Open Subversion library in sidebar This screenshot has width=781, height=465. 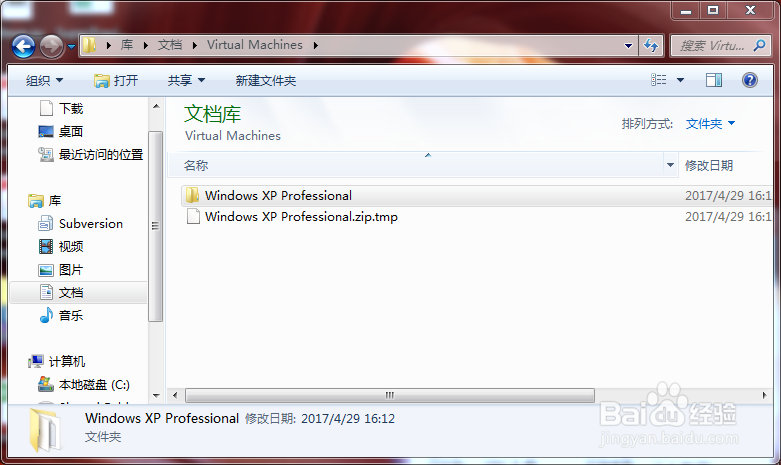[91, 224]
